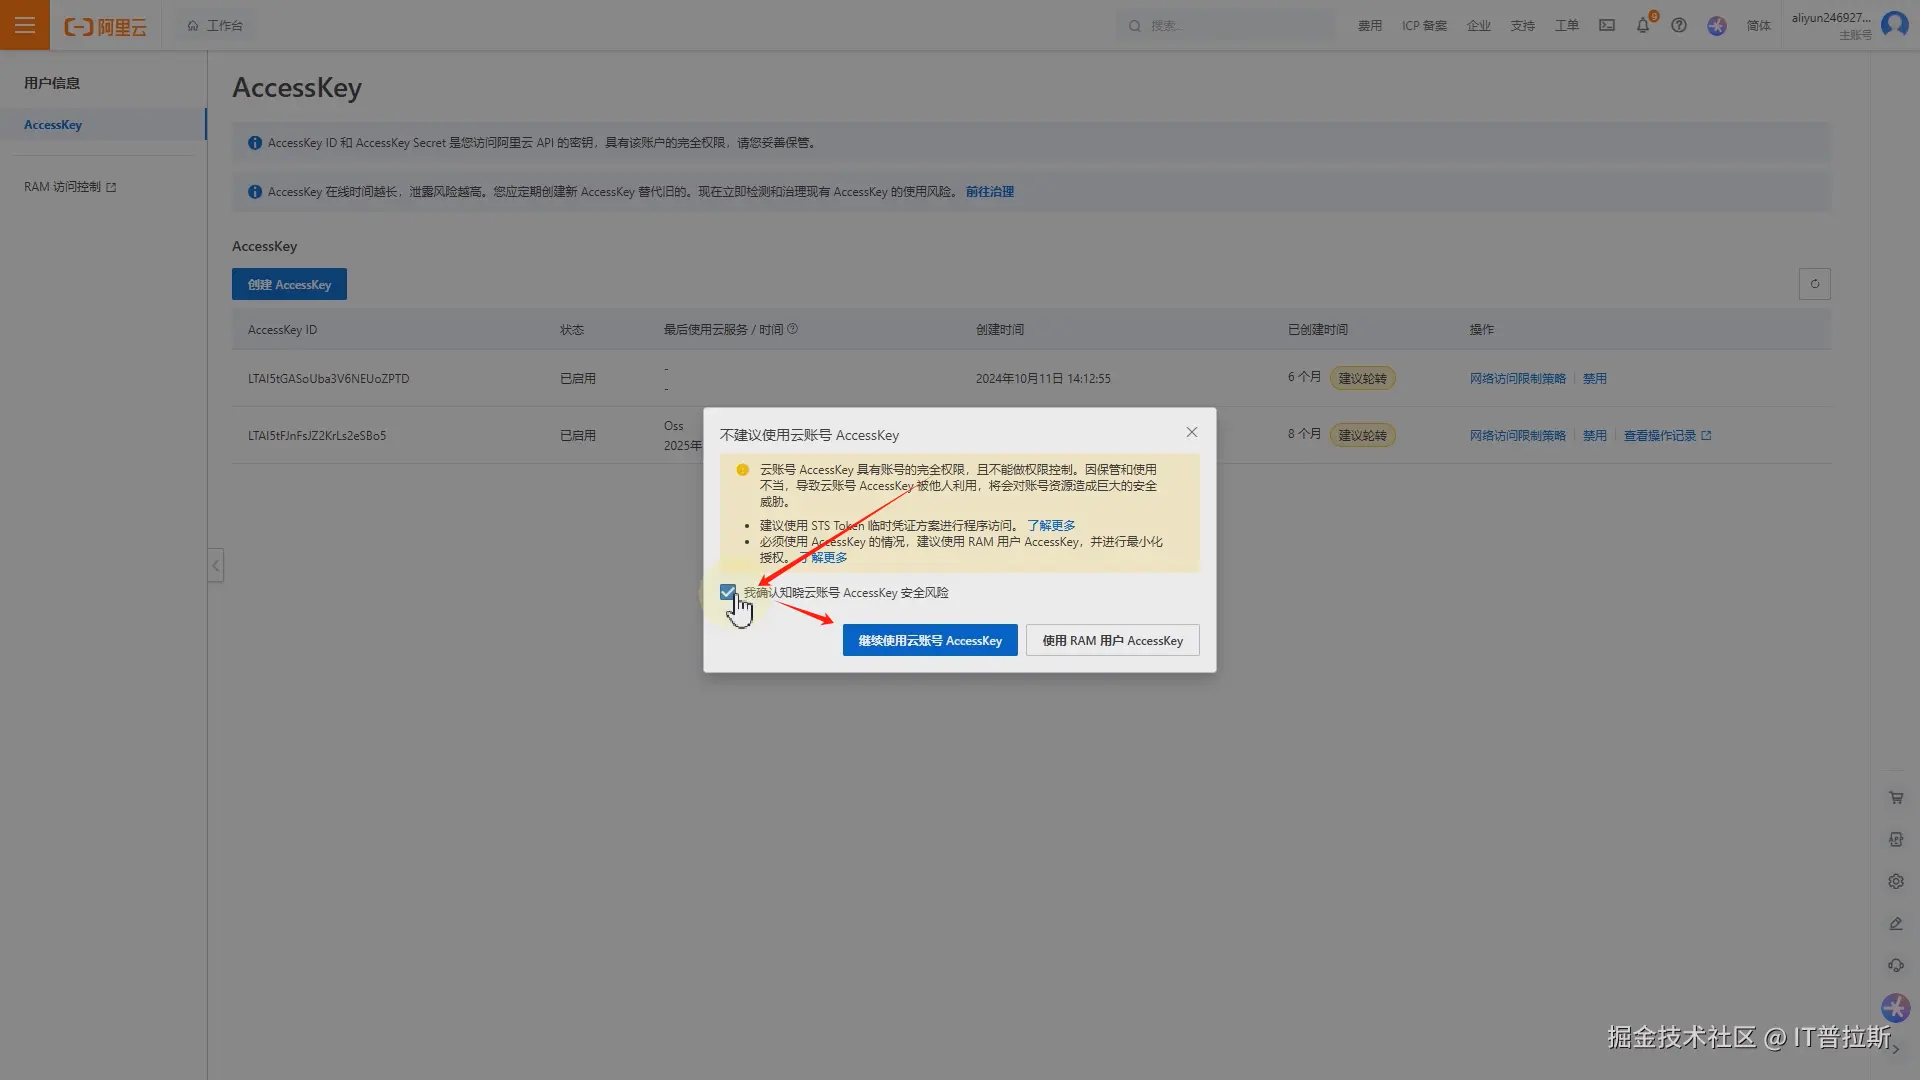Click the 前往治理 link in the info banner
The width and height of the screenshot is (1920, 1080).
coord(989,192)
